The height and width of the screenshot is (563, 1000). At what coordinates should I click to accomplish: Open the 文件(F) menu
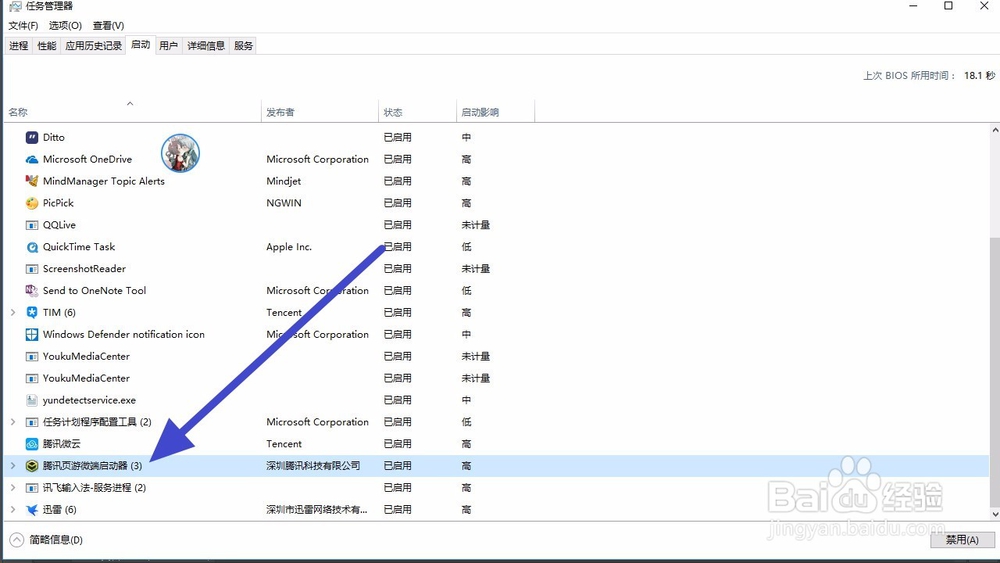pyautogui.click(x=23, y=26)
